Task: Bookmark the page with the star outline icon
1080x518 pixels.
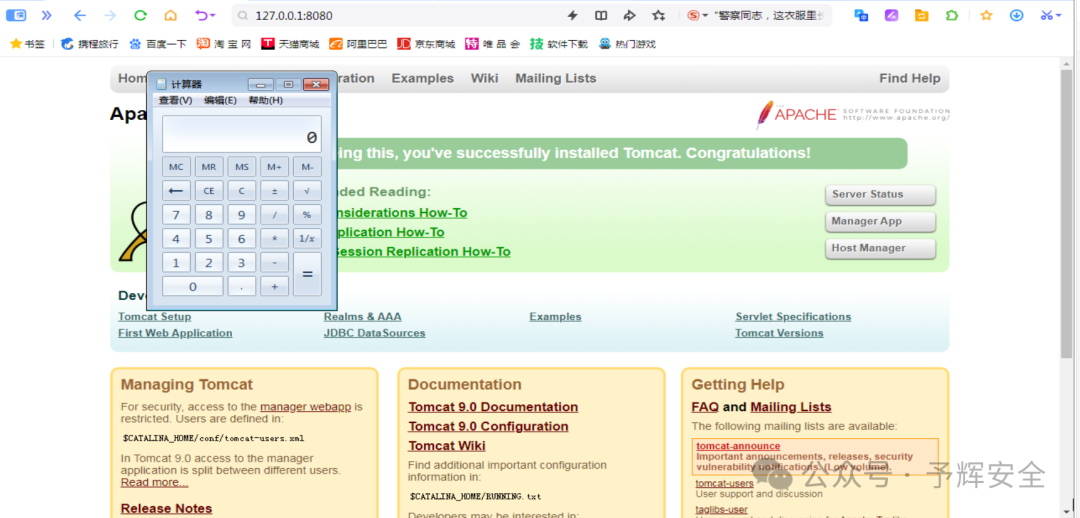Action: pos(658,15)
